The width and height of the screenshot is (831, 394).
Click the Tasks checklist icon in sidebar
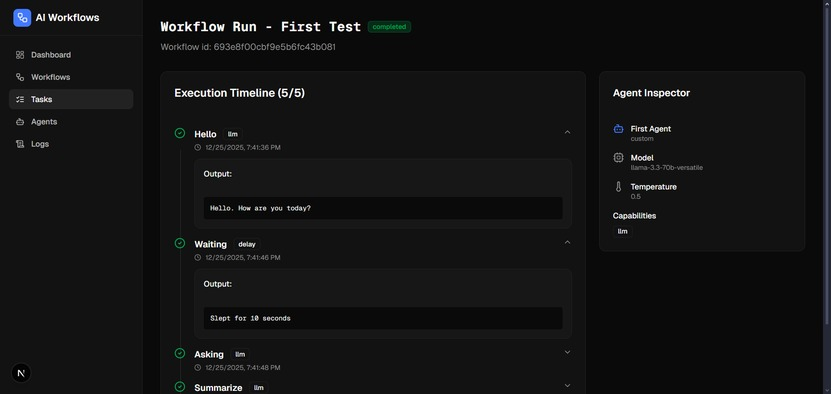tap(20, 99)
